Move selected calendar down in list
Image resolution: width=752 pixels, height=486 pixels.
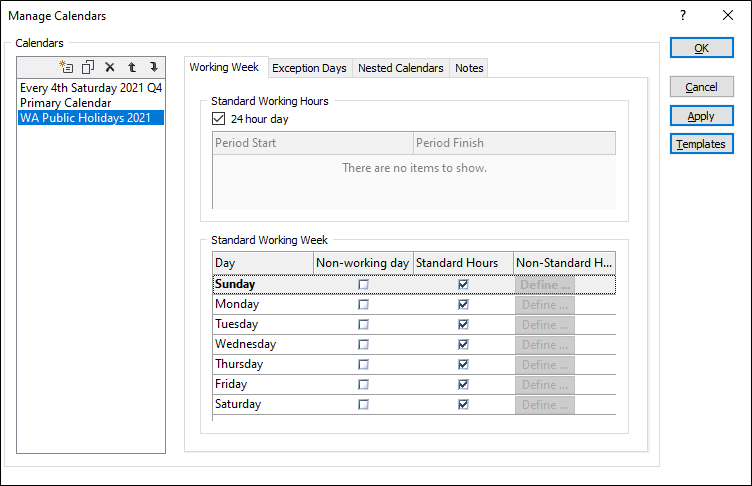coord(153,67)
